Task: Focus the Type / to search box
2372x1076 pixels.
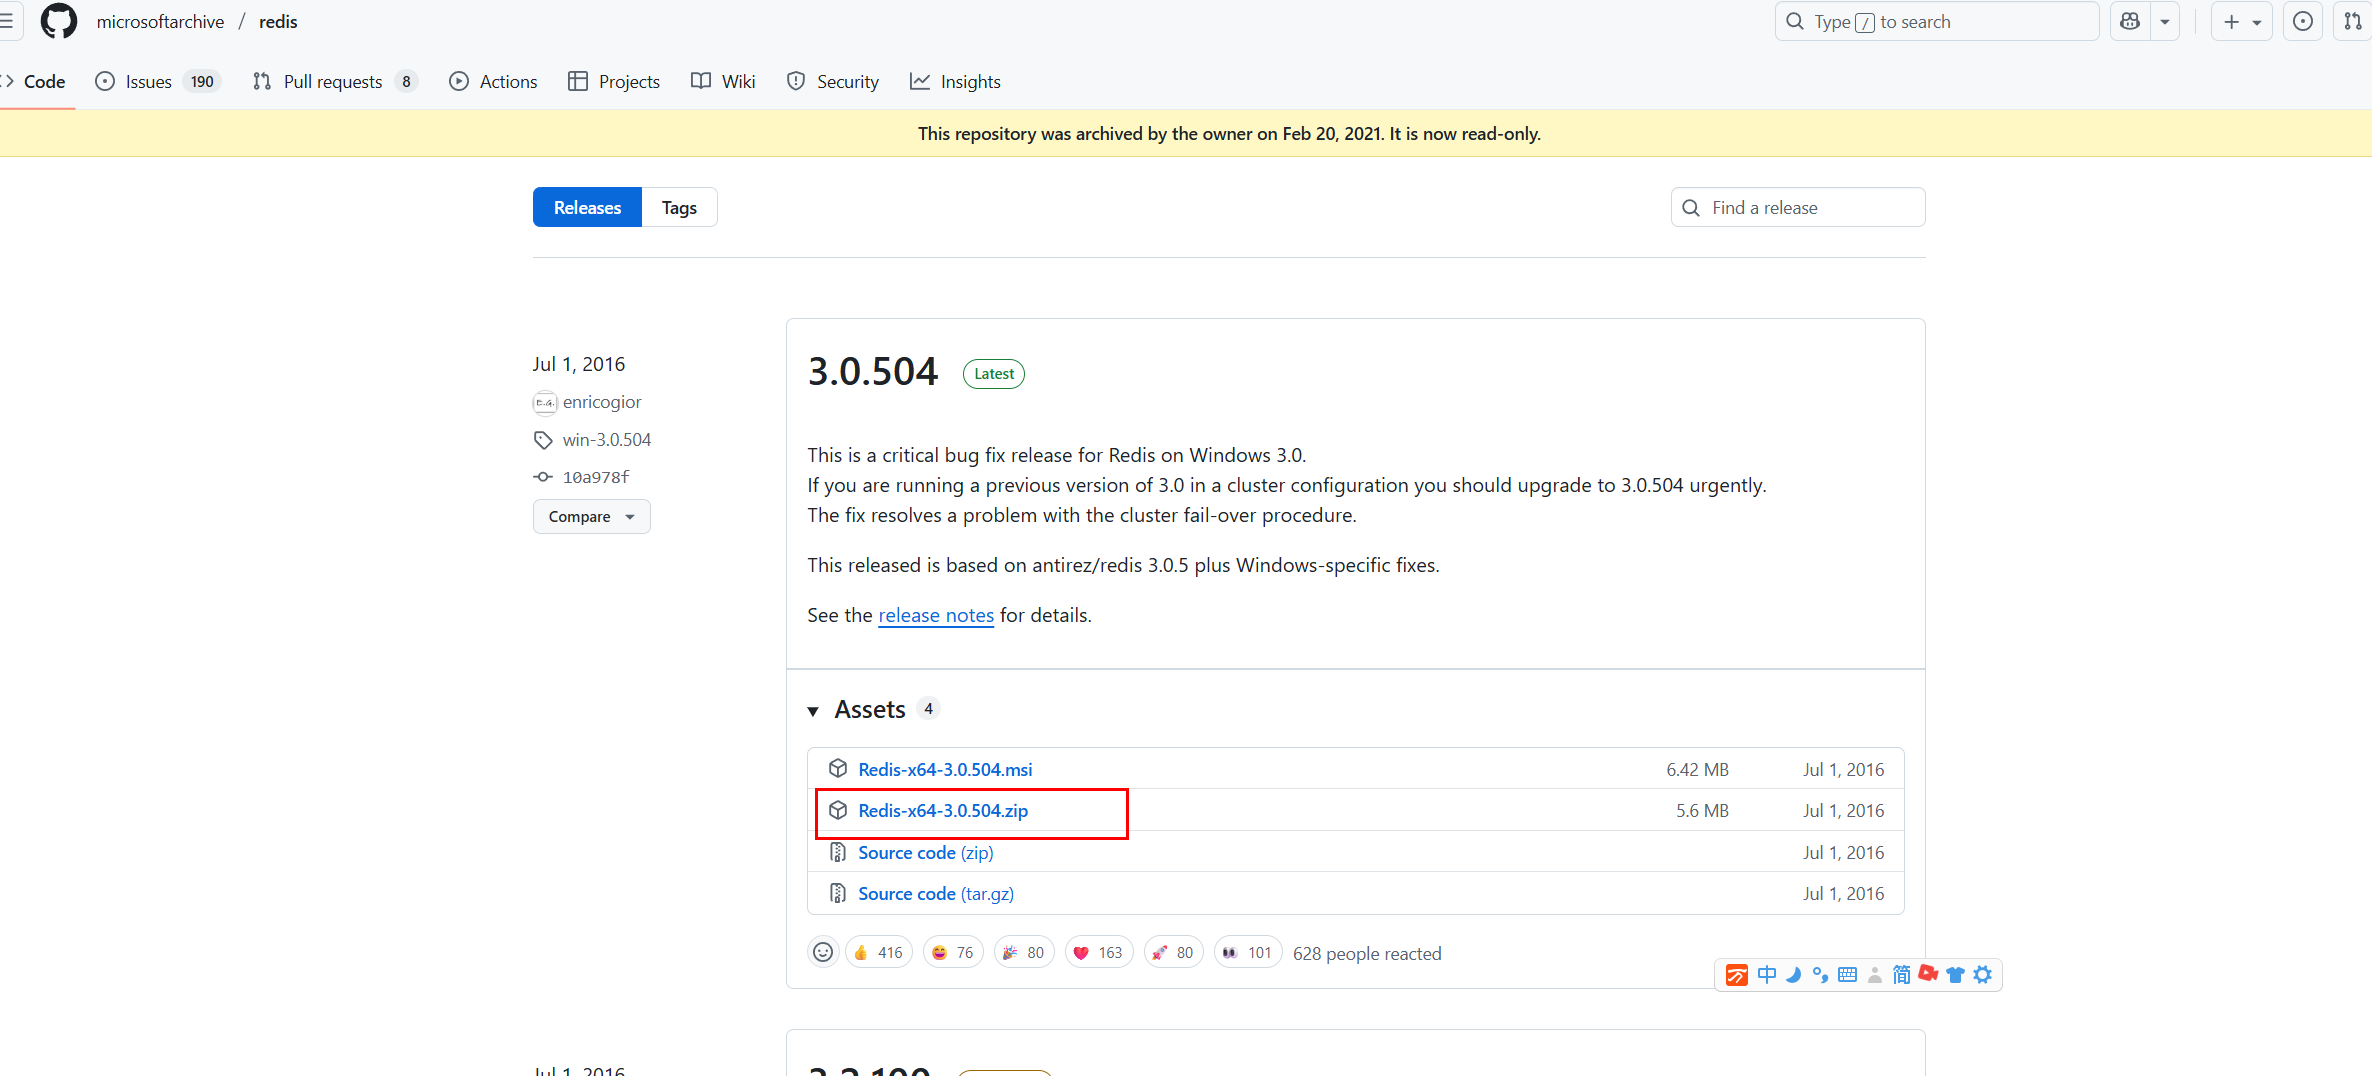Action: click(x=1937, y=21)
